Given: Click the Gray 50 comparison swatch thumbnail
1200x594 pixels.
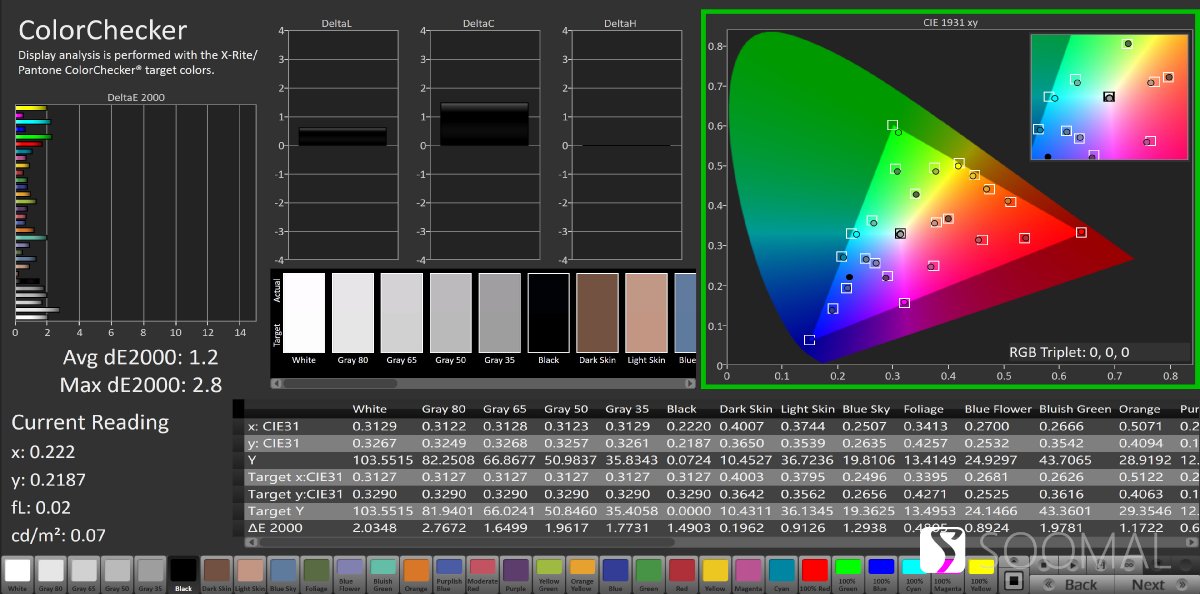Looking at the screenshot, I should [450, 312].
